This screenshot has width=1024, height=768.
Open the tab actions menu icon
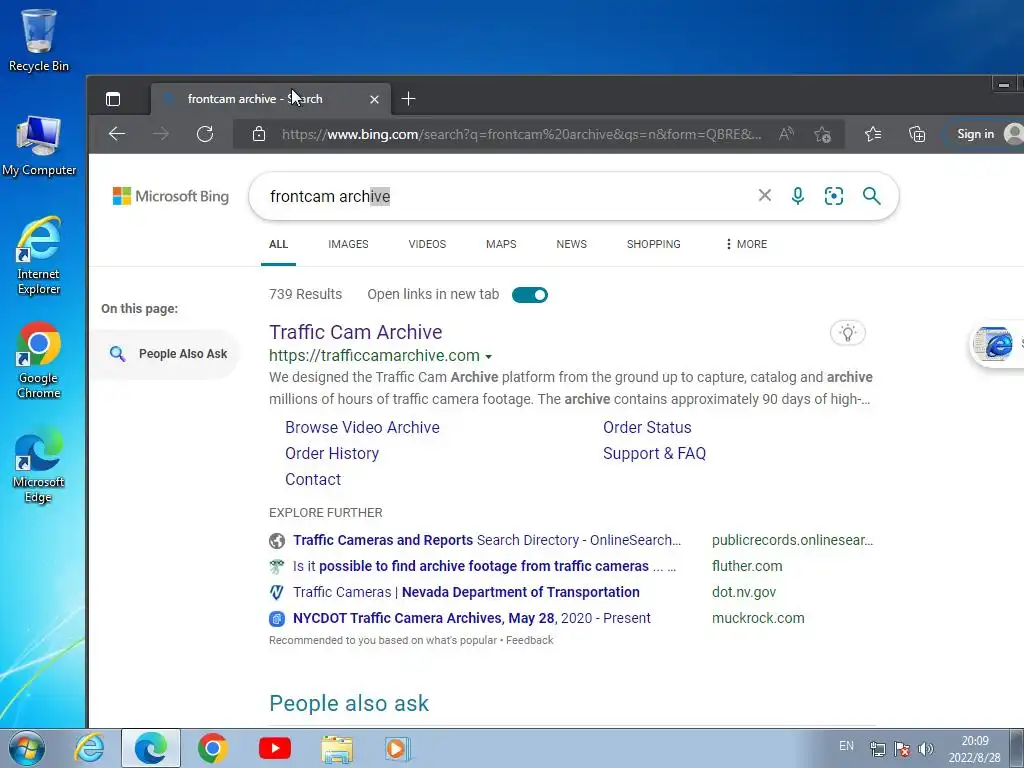point(113,99)
